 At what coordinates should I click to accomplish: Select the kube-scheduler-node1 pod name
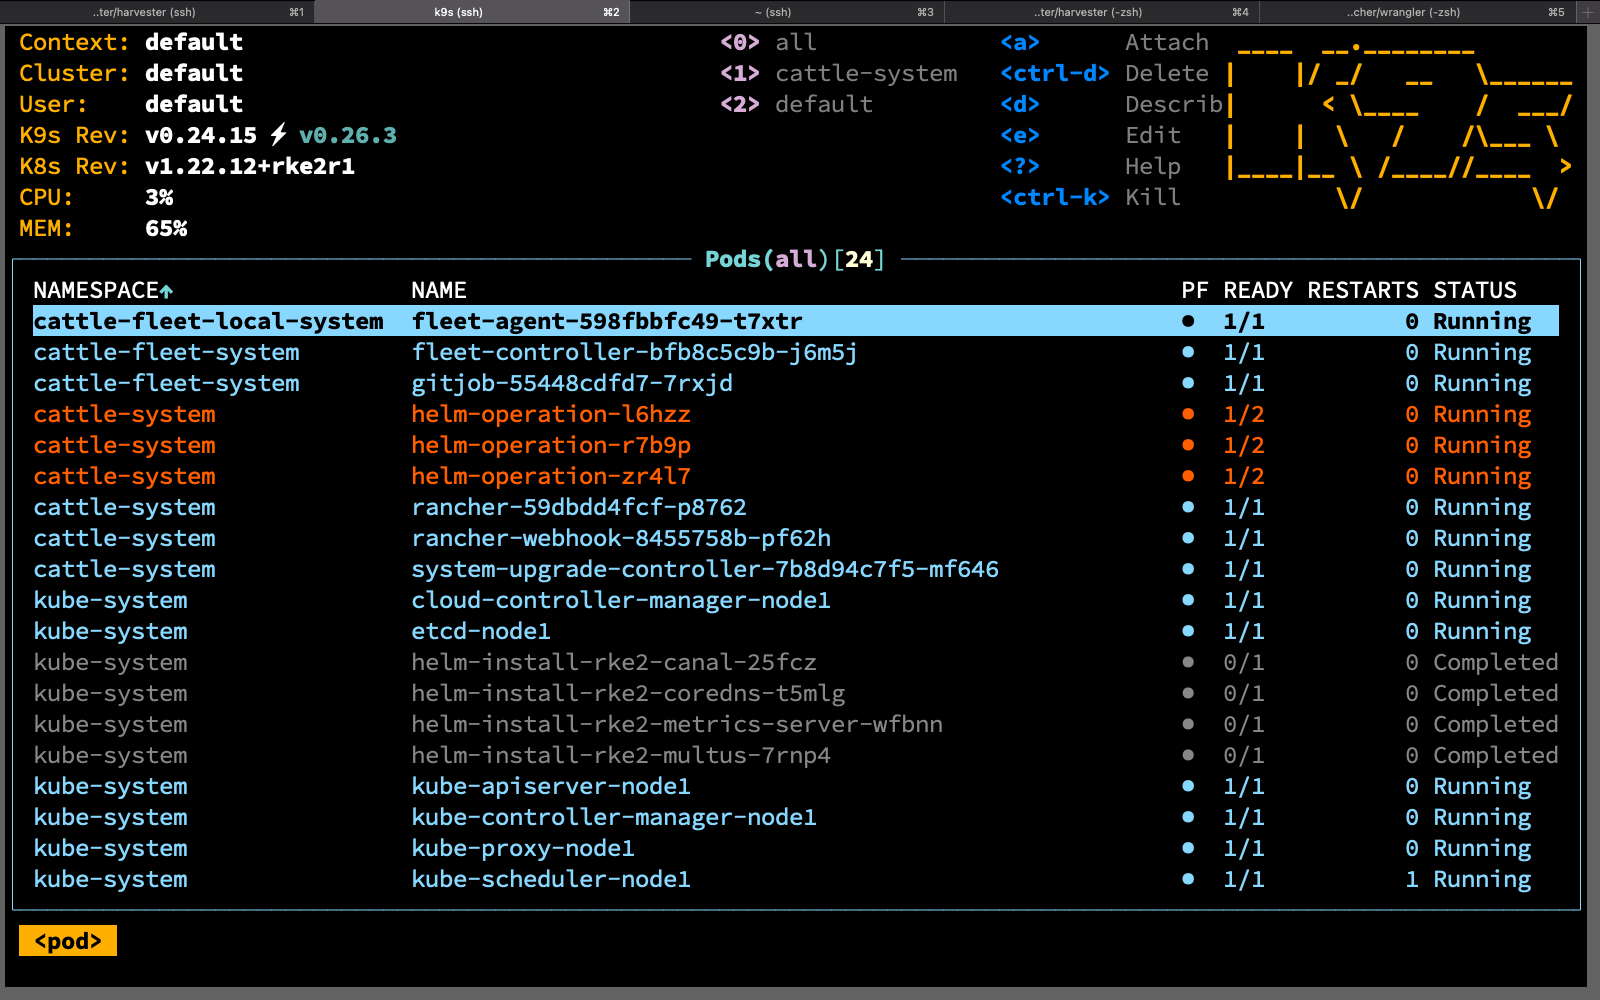pyautogui.click(x=551, y=879)
